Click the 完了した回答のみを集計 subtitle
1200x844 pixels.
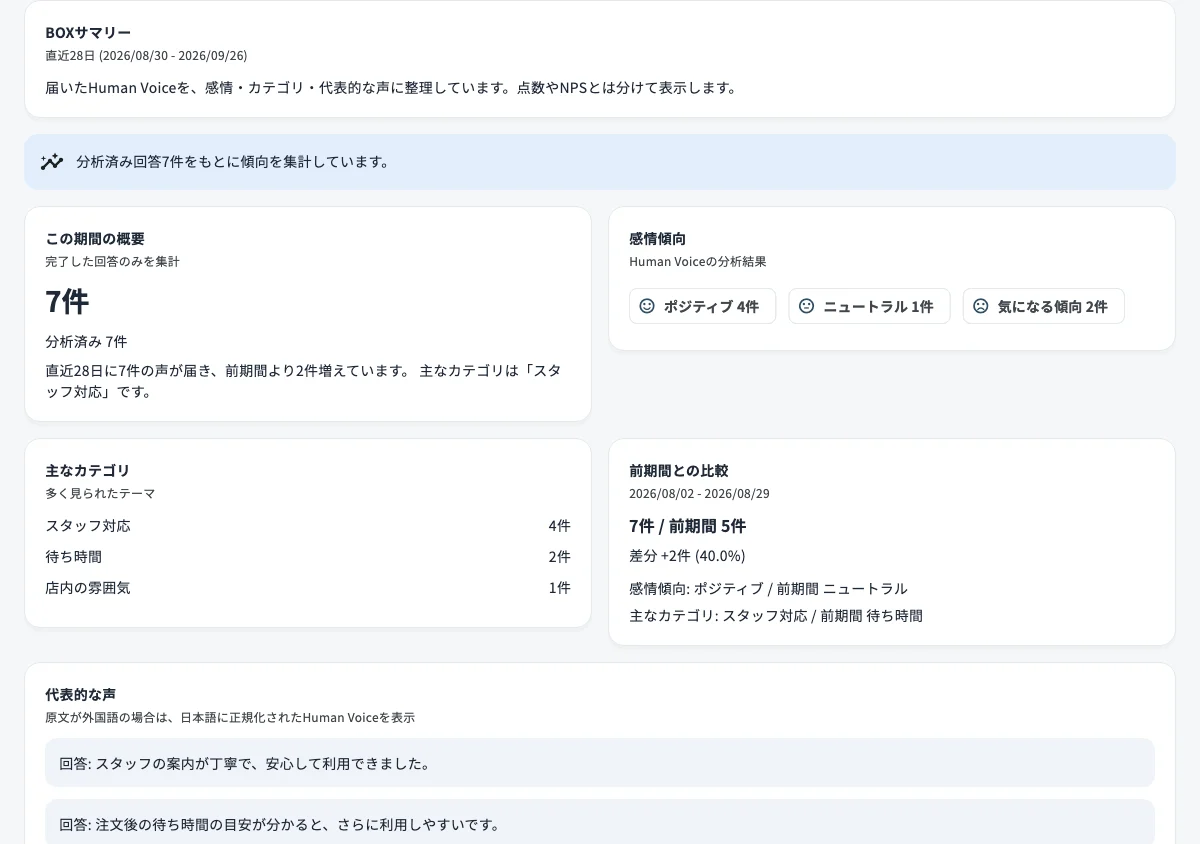point(112,262)
